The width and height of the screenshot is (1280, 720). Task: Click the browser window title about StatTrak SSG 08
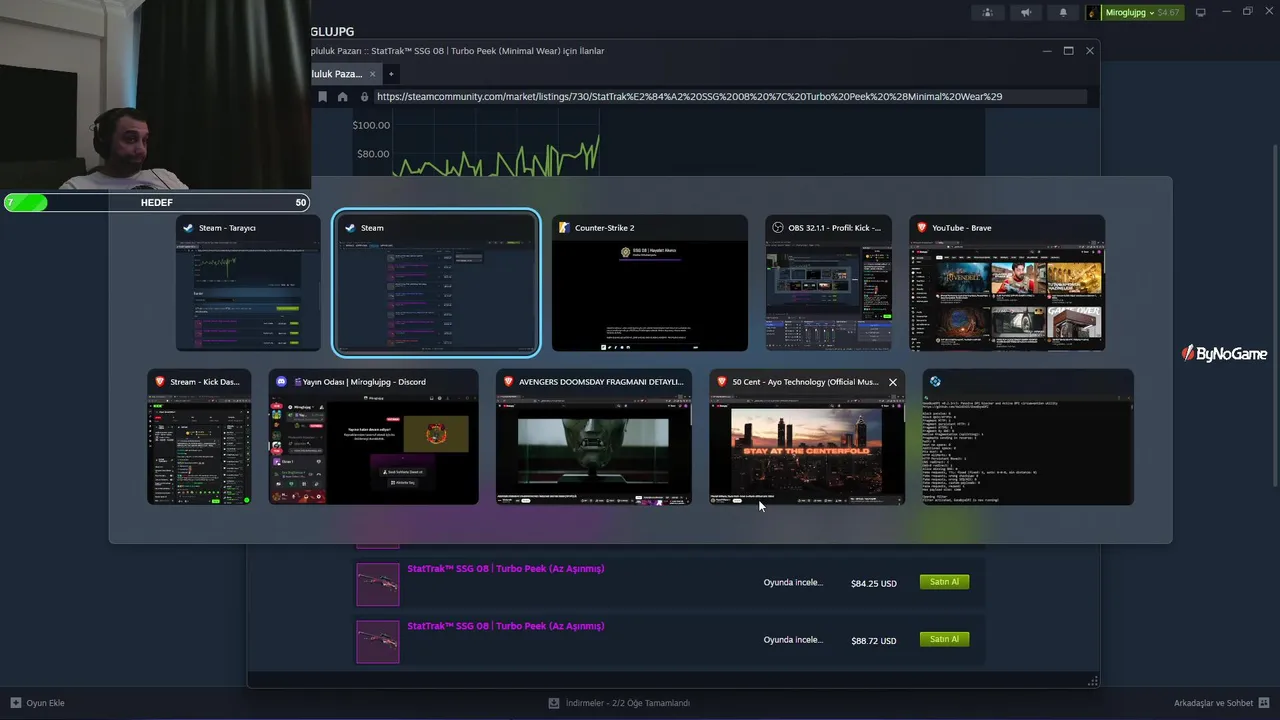[458, 51]
